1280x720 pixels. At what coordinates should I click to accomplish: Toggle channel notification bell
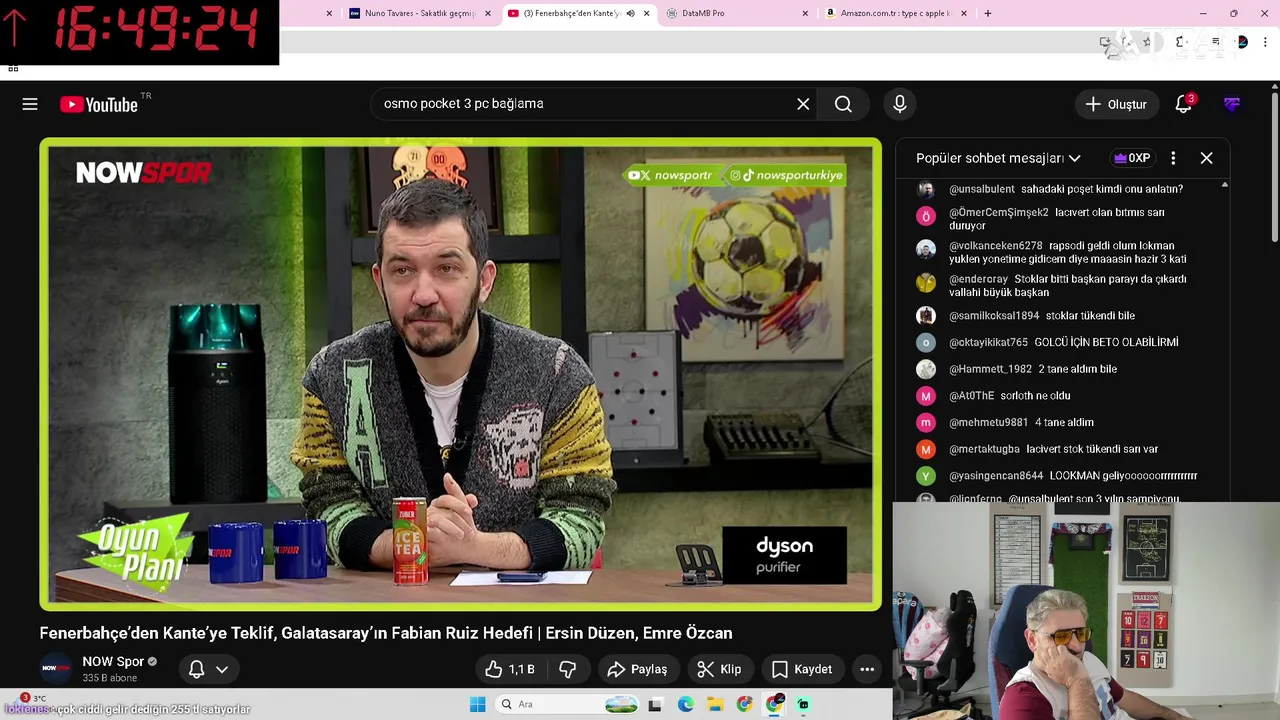[x=197, y=669]
